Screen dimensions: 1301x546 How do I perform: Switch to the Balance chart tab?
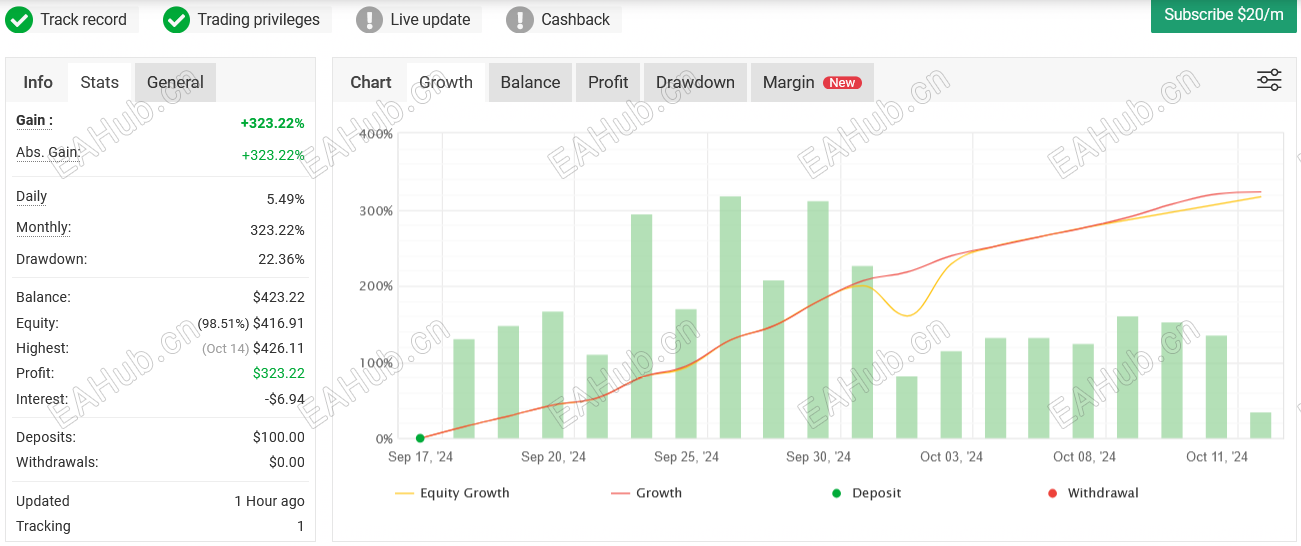point(530,82)
